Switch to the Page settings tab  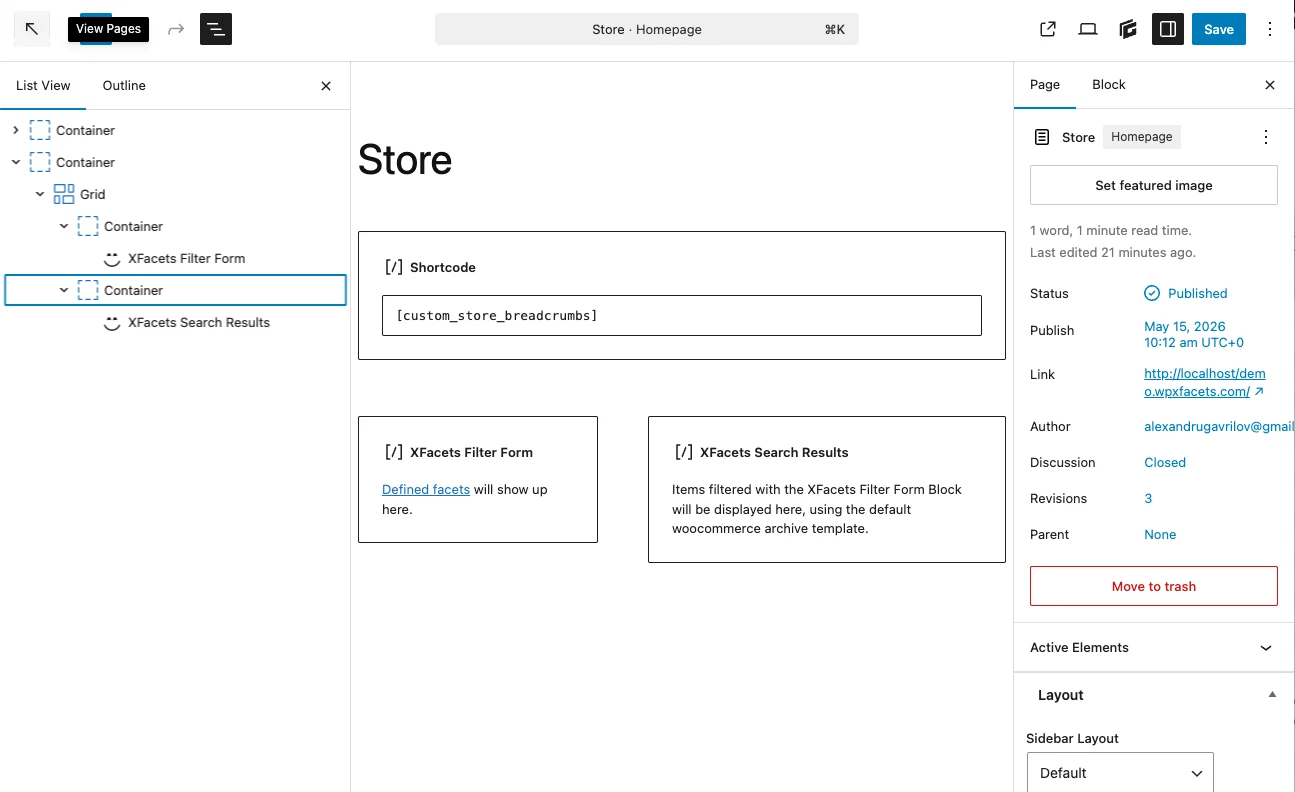click(x=1045, y=85)
